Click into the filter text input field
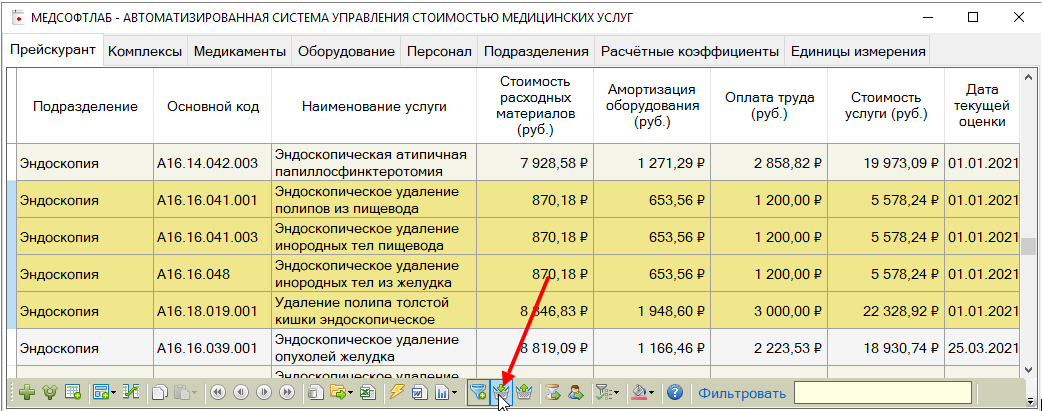This screenshot has height=411, width=1042. coord(883,393)
